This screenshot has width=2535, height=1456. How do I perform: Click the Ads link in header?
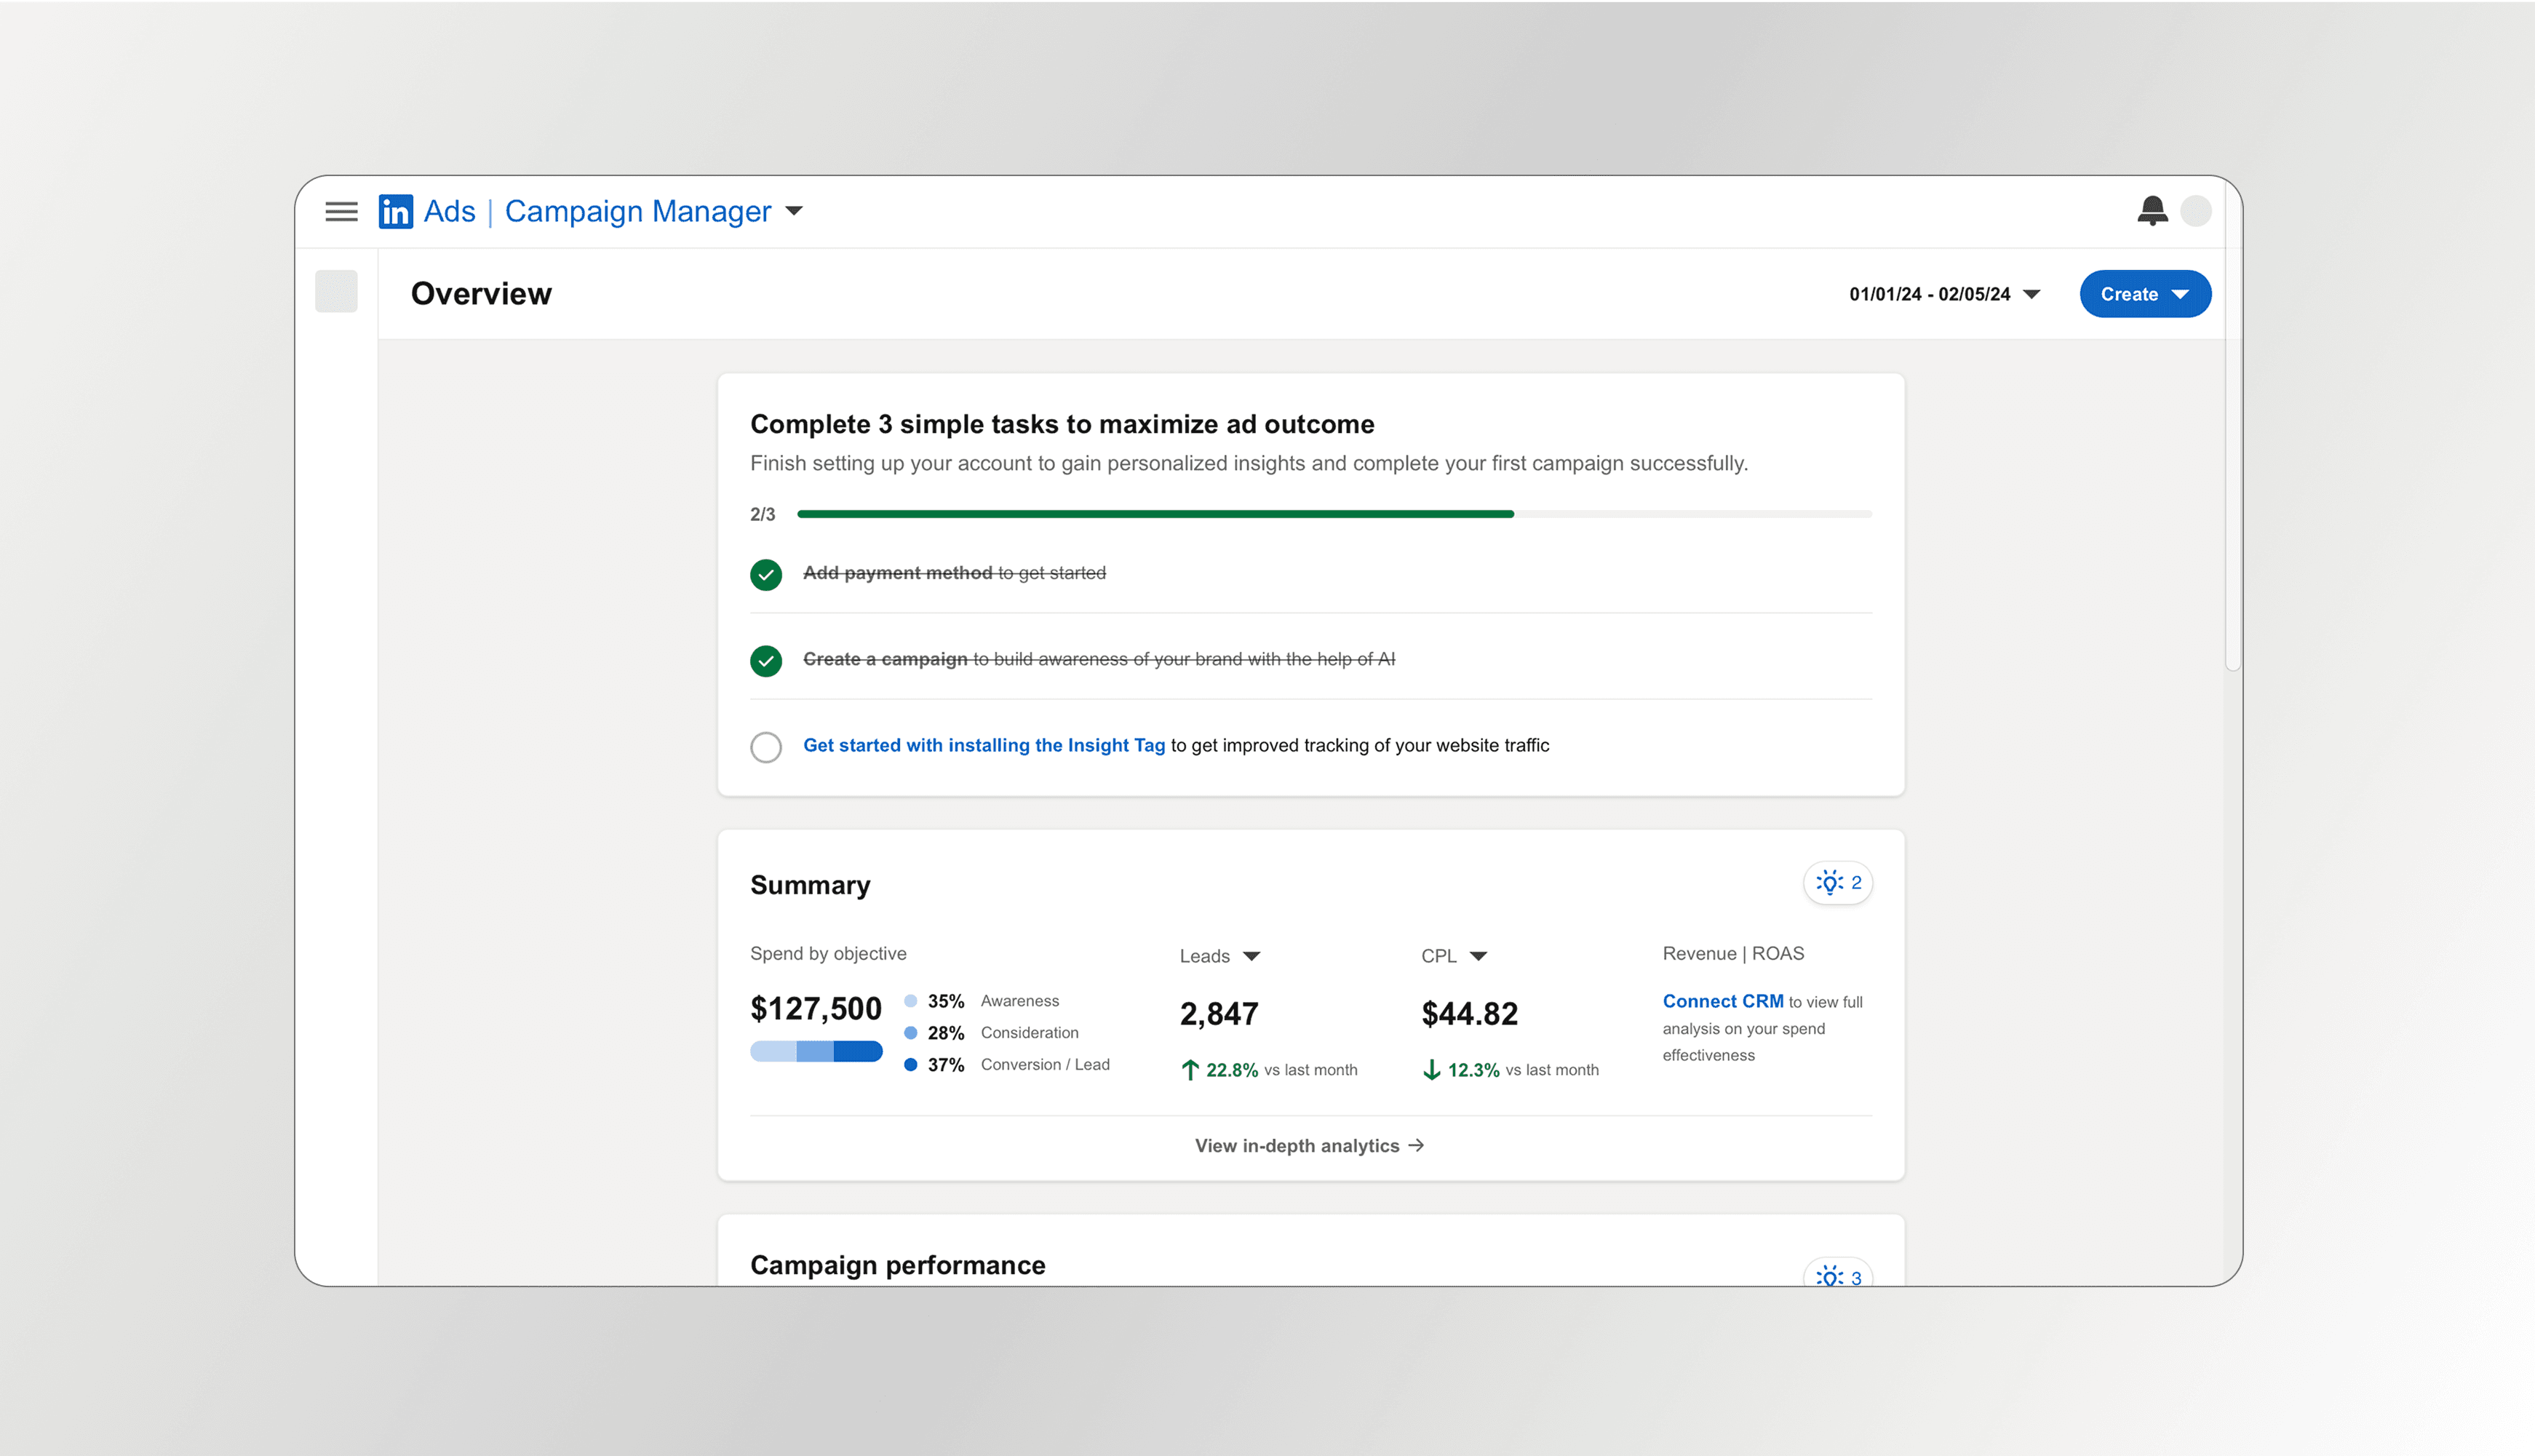[x=450, y=211]
